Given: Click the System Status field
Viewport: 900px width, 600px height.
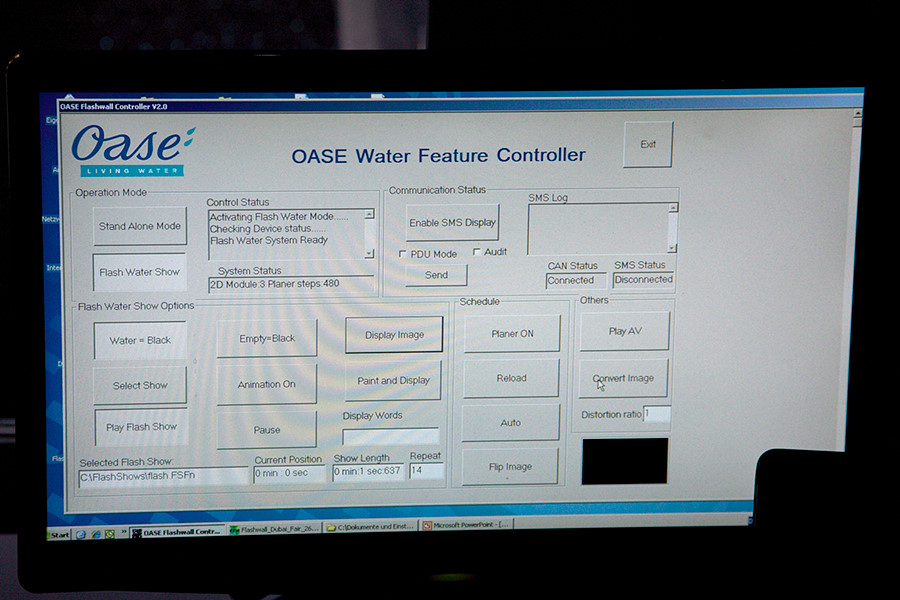Looking at the screenshot, I should pos(290,284).
